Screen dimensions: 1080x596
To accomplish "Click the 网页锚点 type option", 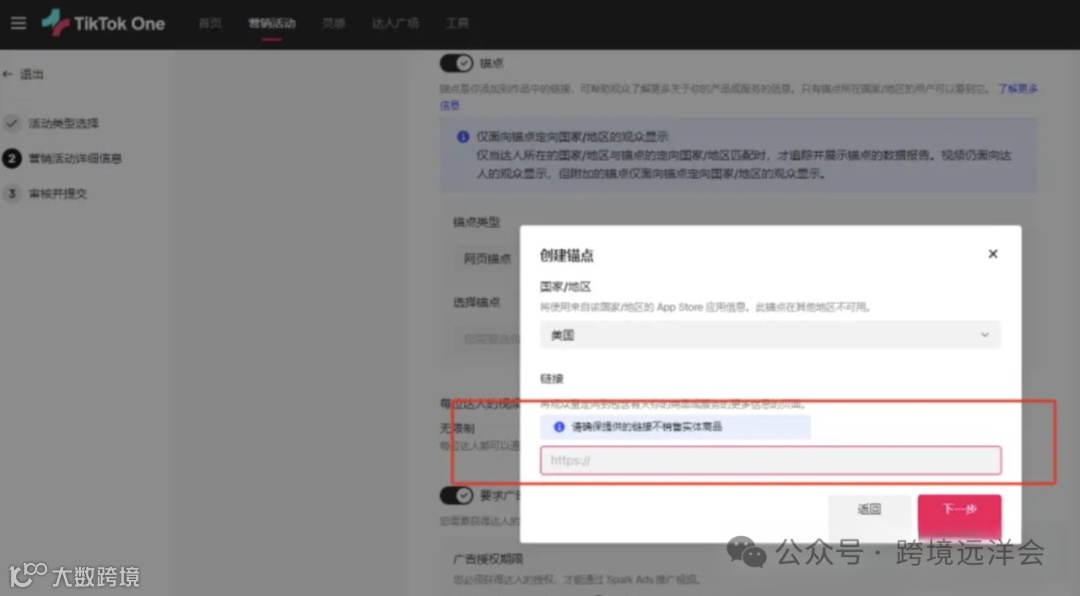I will [487, 259].
